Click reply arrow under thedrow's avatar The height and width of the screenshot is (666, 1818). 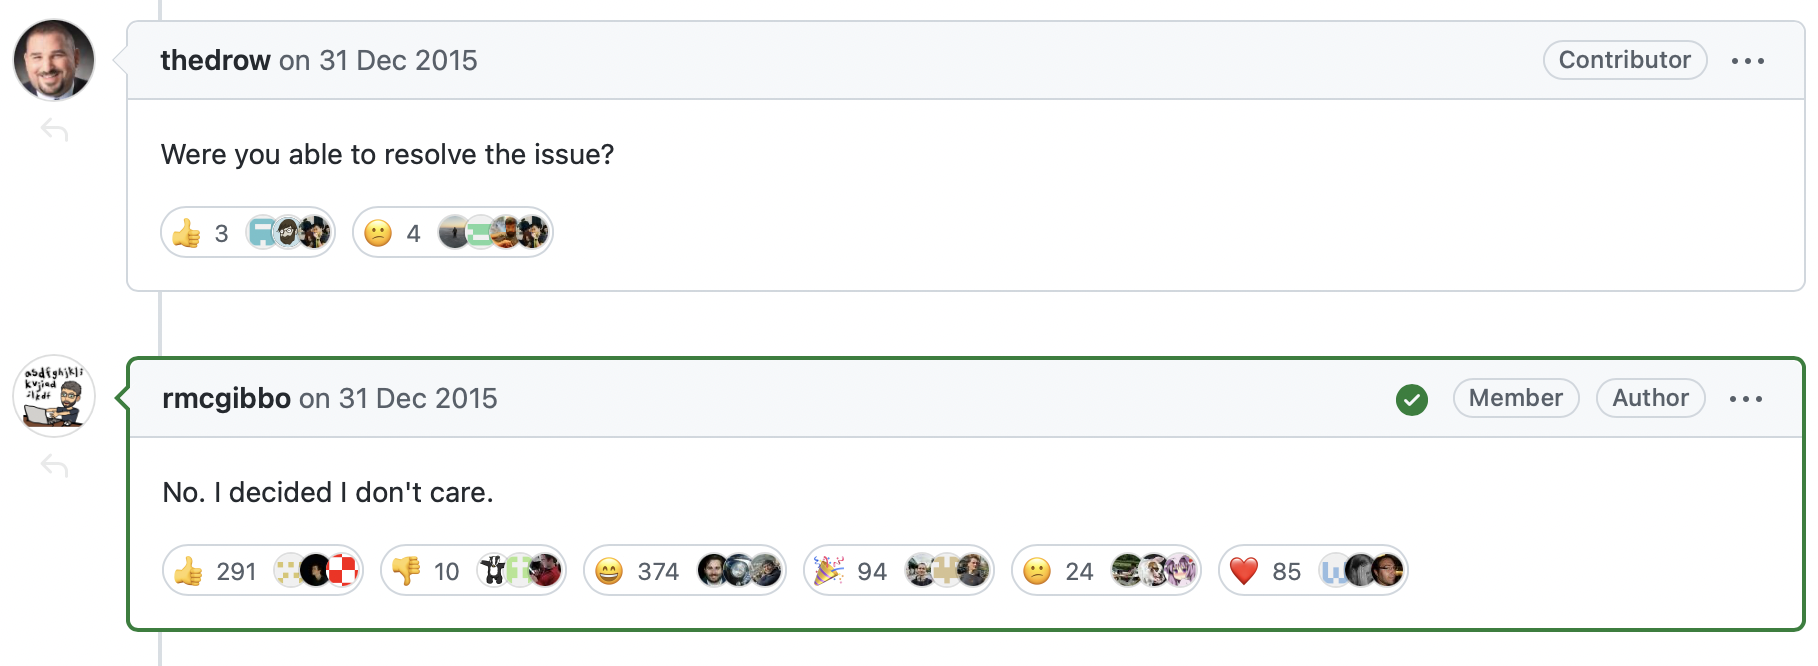pyautogui.click(x=54, y=129)
